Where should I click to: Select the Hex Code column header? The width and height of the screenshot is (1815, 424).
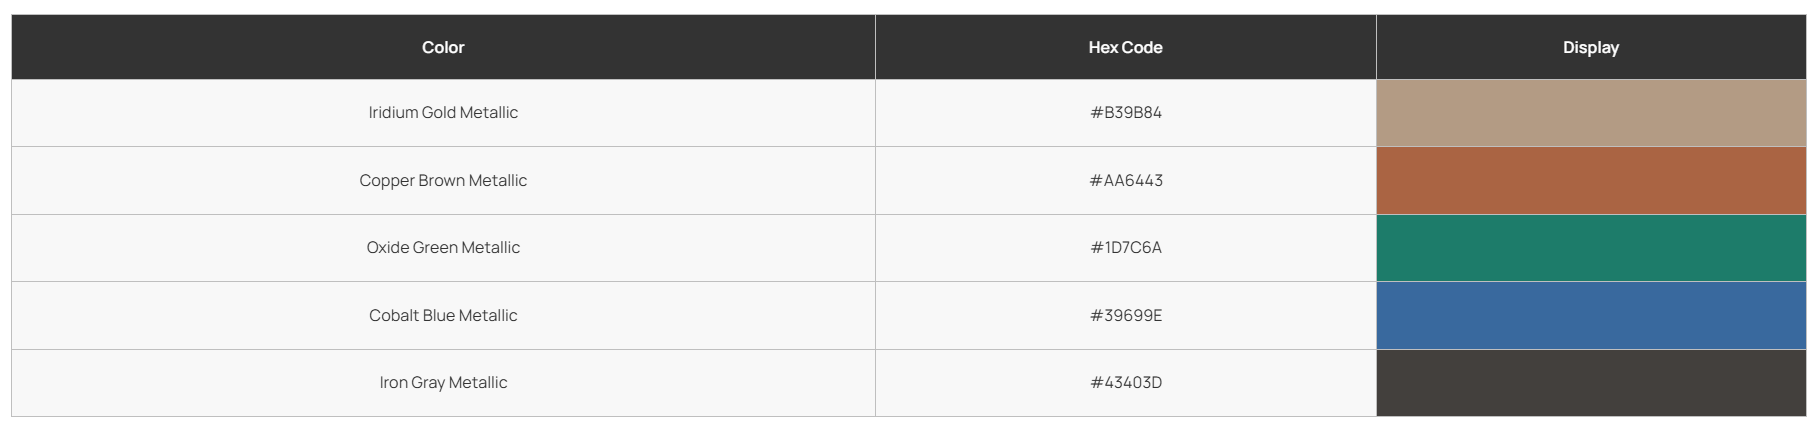pyautogui.click(x=1126, y=47)
